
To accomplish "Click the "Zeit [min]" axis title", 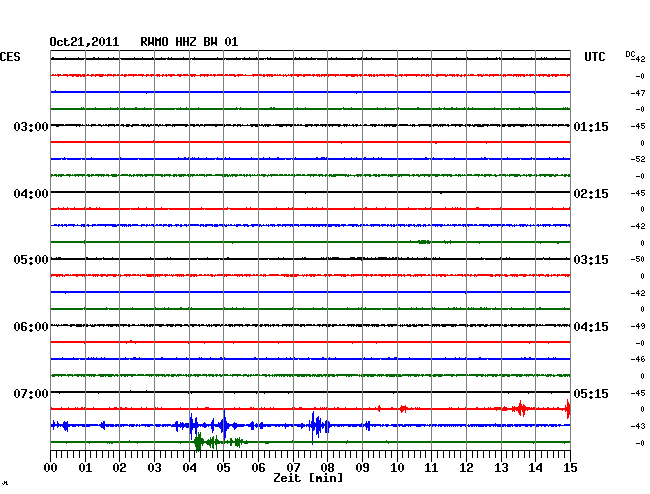I will pyautogui.click(x=308, y=478).
